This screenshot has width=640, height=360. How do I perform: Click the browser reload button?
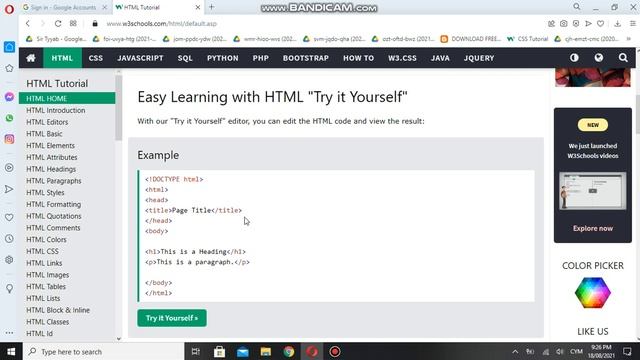point(58,24)
